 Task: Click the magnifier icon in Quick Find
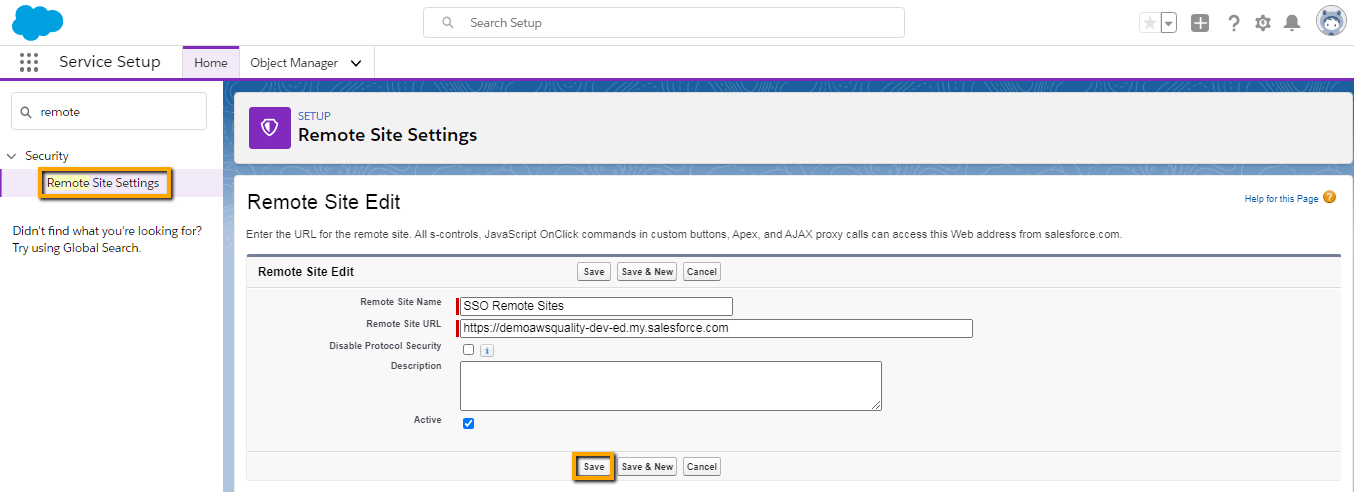pos(25,112)
